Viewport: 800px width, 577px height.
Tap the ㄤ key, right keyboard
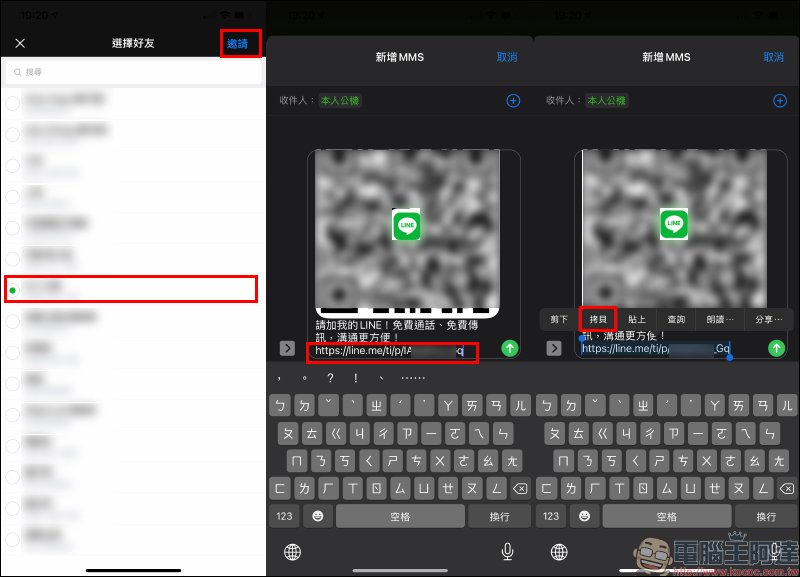779,461
